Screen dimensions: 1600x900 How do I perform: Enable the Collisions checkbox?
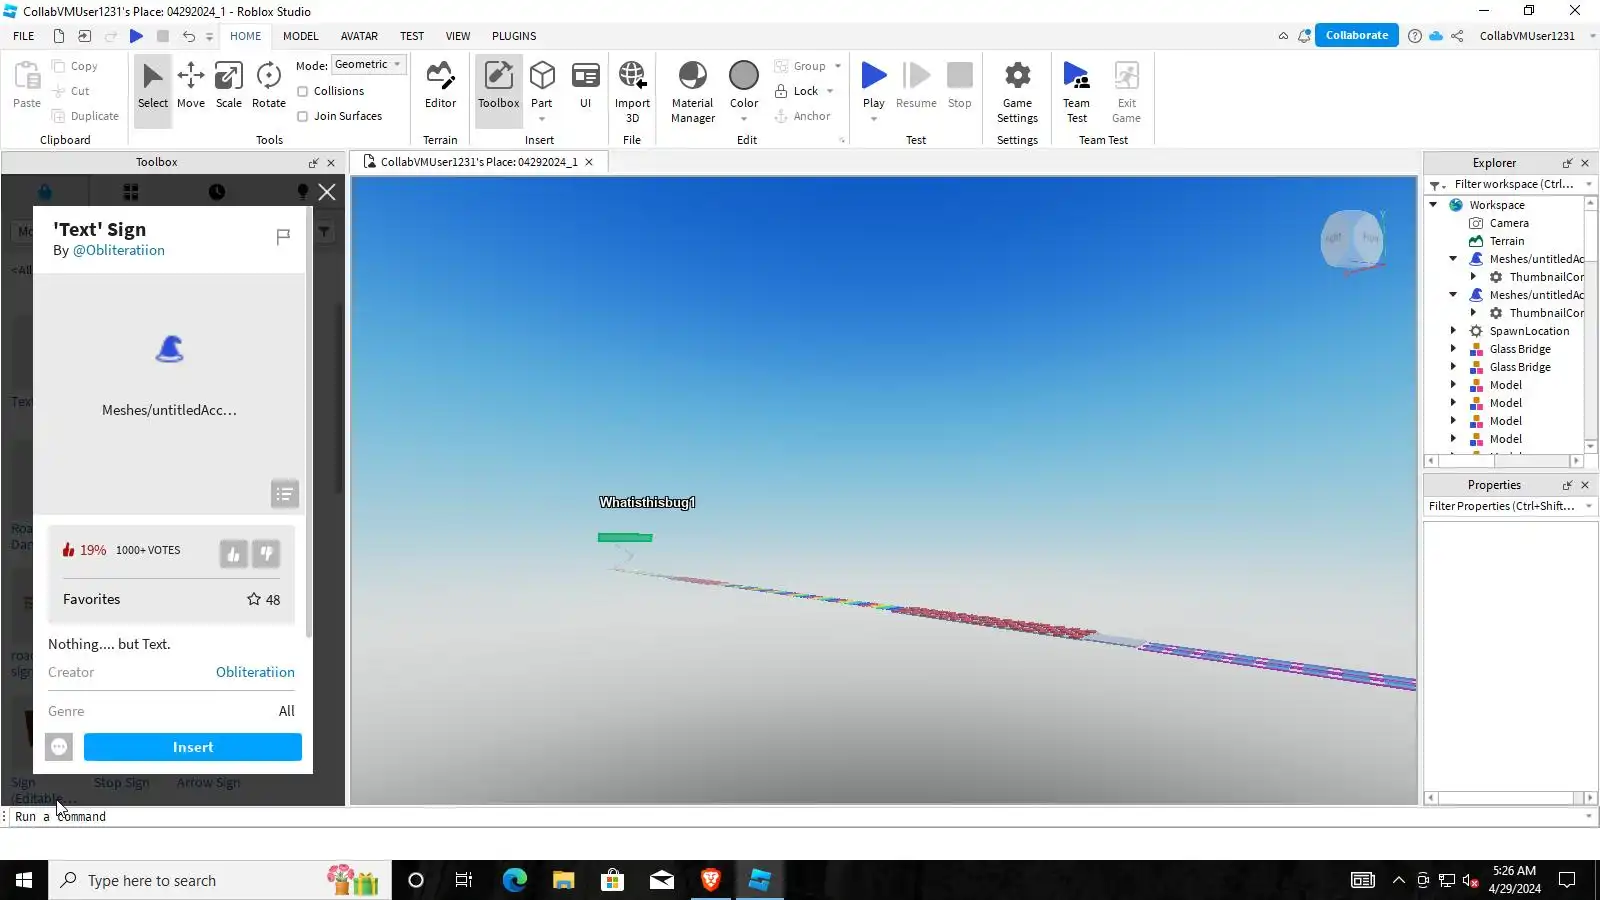click(303, 91)
